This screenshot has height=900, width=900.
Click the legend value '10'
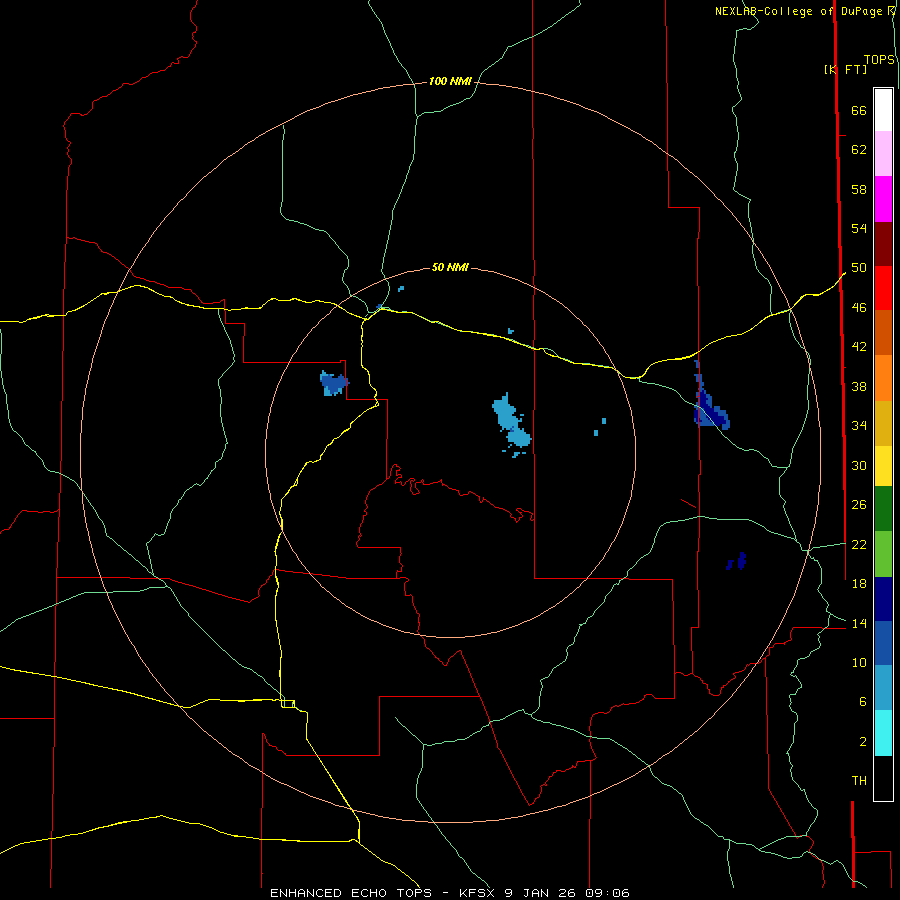[x=859, y=662]
